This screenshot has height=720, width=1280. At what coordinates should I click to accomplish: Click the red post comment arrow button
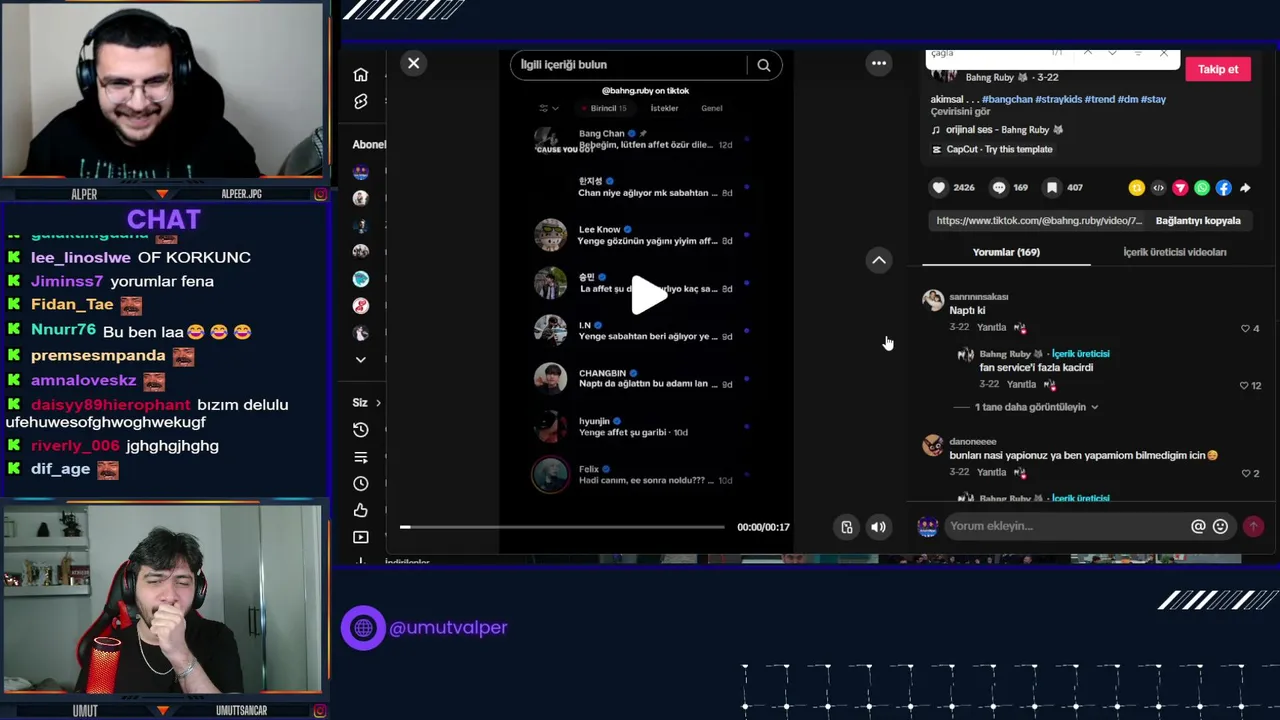click(1253, 526)
